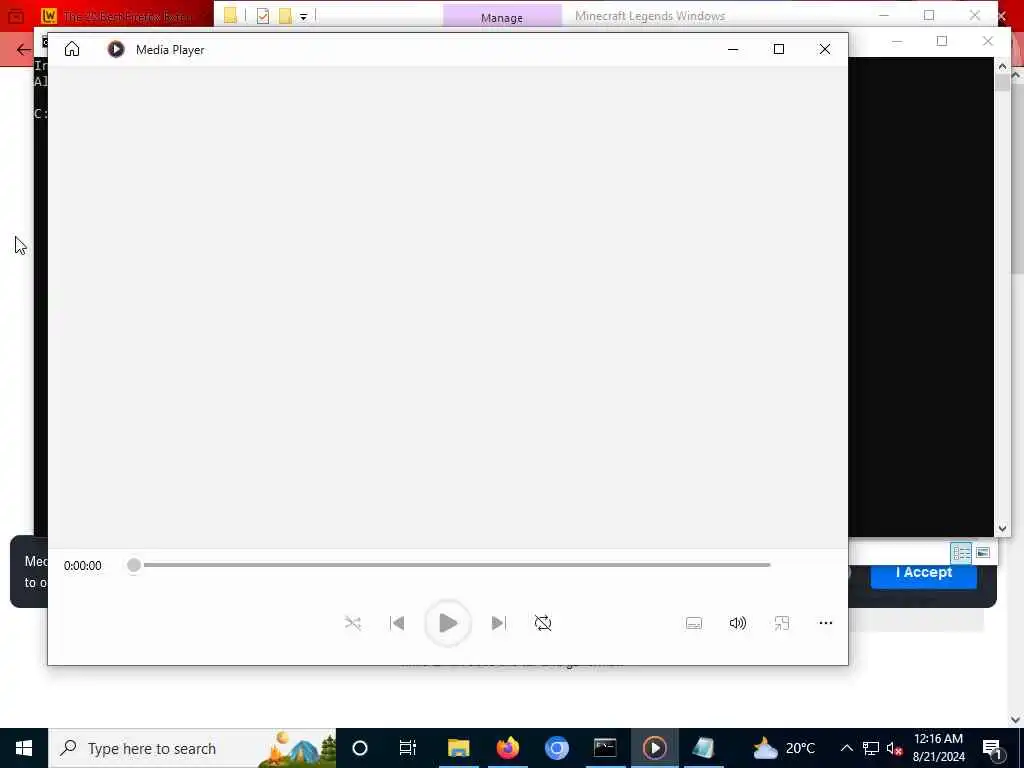
Task: Select the Firefox tab with W icon
Action: (118, 16)
